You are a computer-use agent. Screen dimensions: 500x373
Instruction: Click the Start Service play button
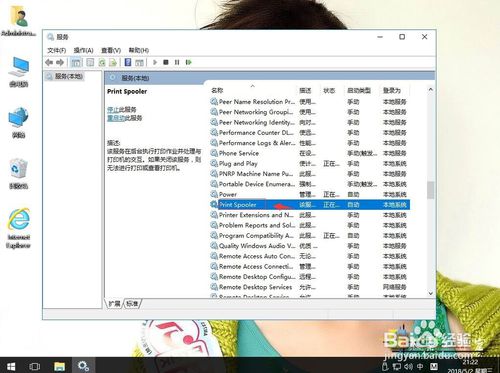[155, 62]
